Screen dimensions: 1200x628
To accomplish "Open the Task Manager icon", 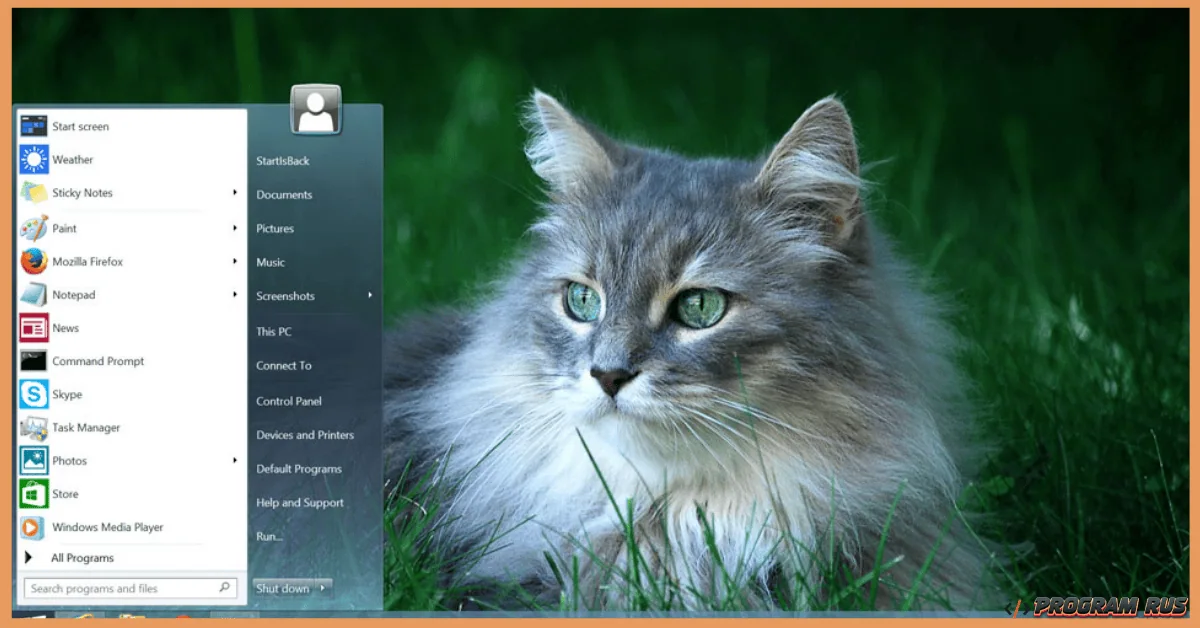I will pos(34,428).
